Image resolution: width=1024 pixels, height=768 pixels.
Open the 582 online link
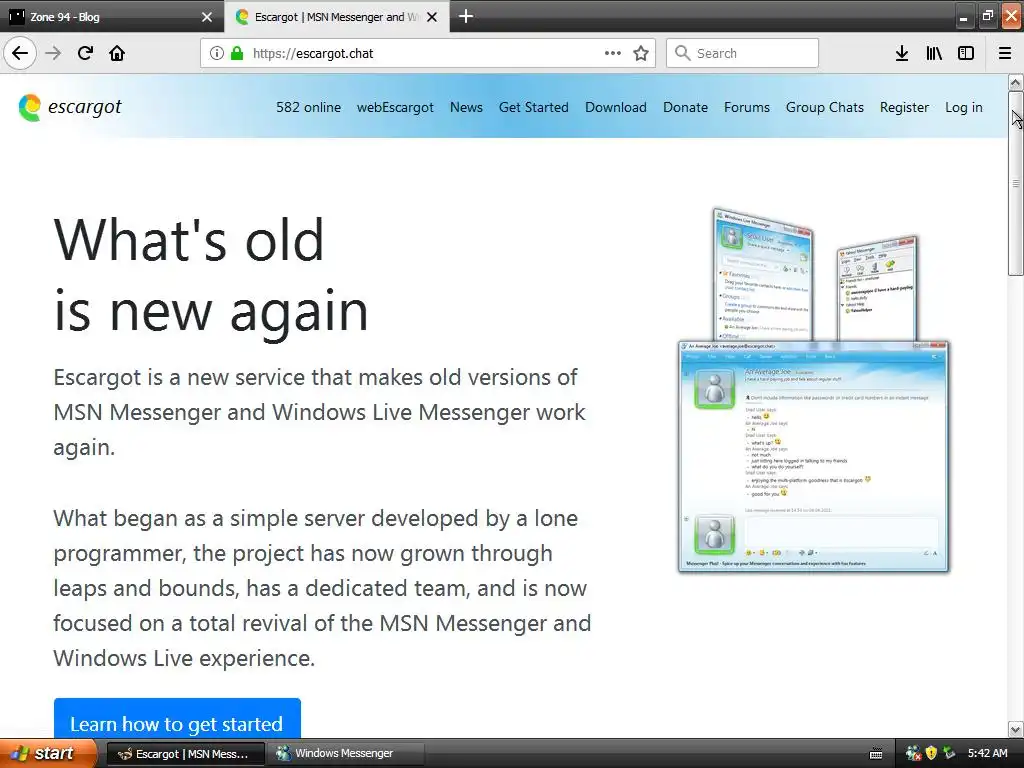click(x=308, y=107)
